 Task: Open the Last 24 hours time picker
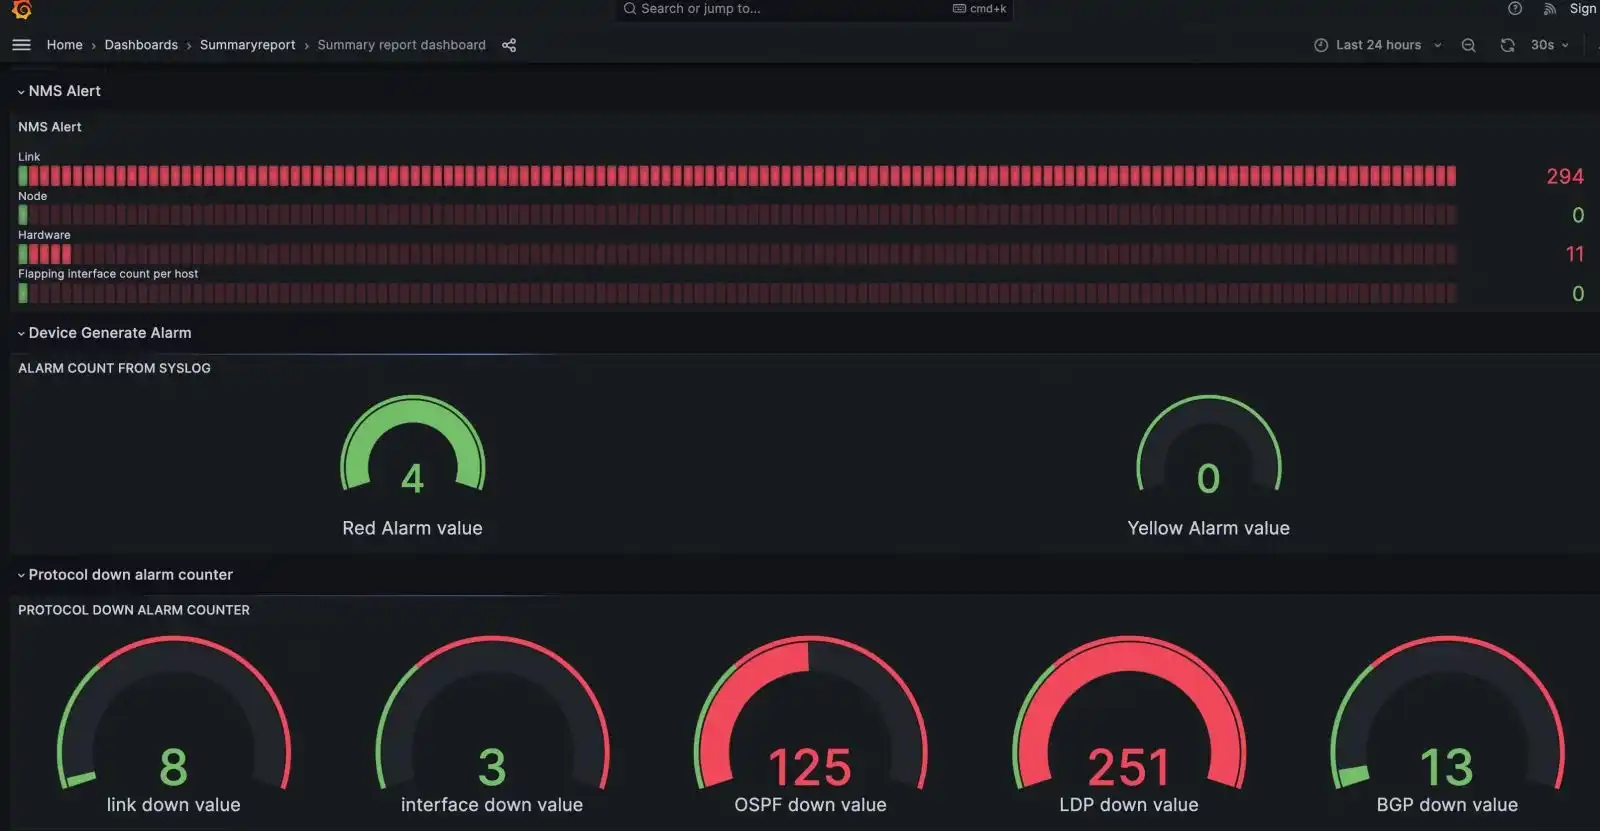(x=1377, y=45)
